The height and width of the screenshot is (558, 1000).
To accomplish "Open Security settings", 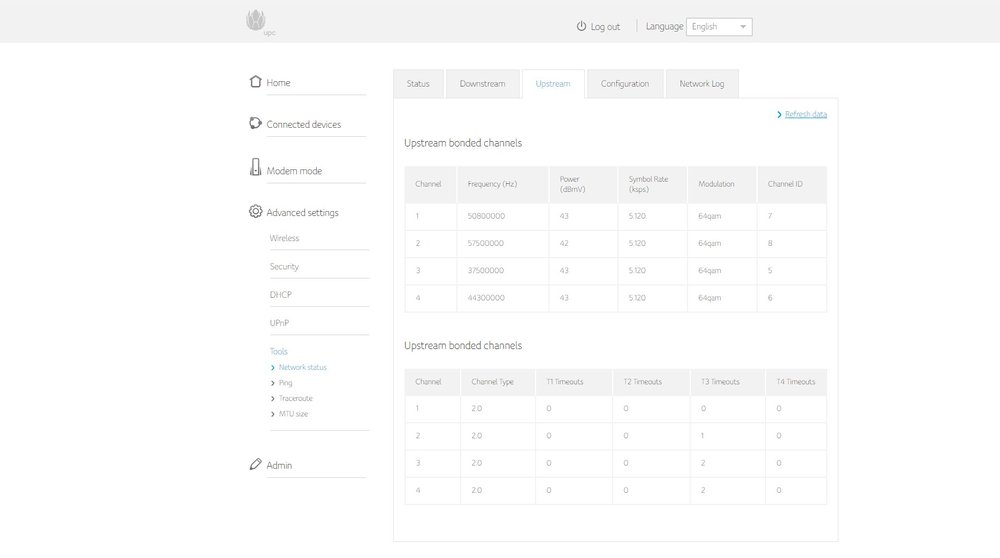I will coord(284,267).
